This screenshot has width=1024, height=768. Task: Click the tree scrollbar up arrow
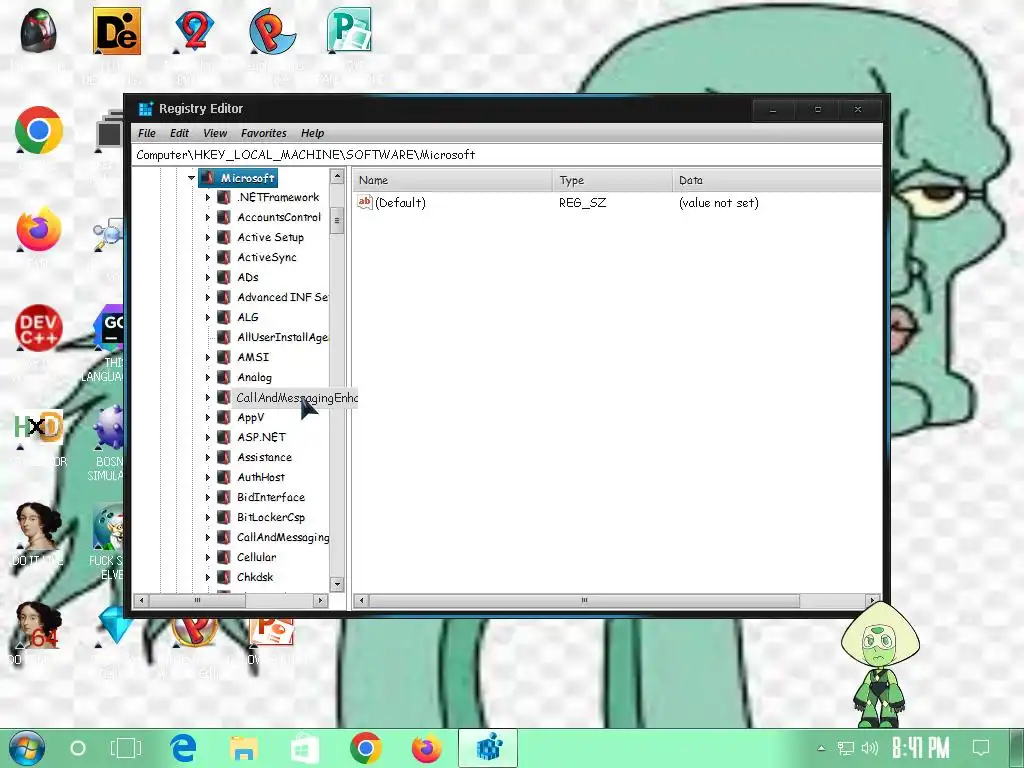click(337, 176)
